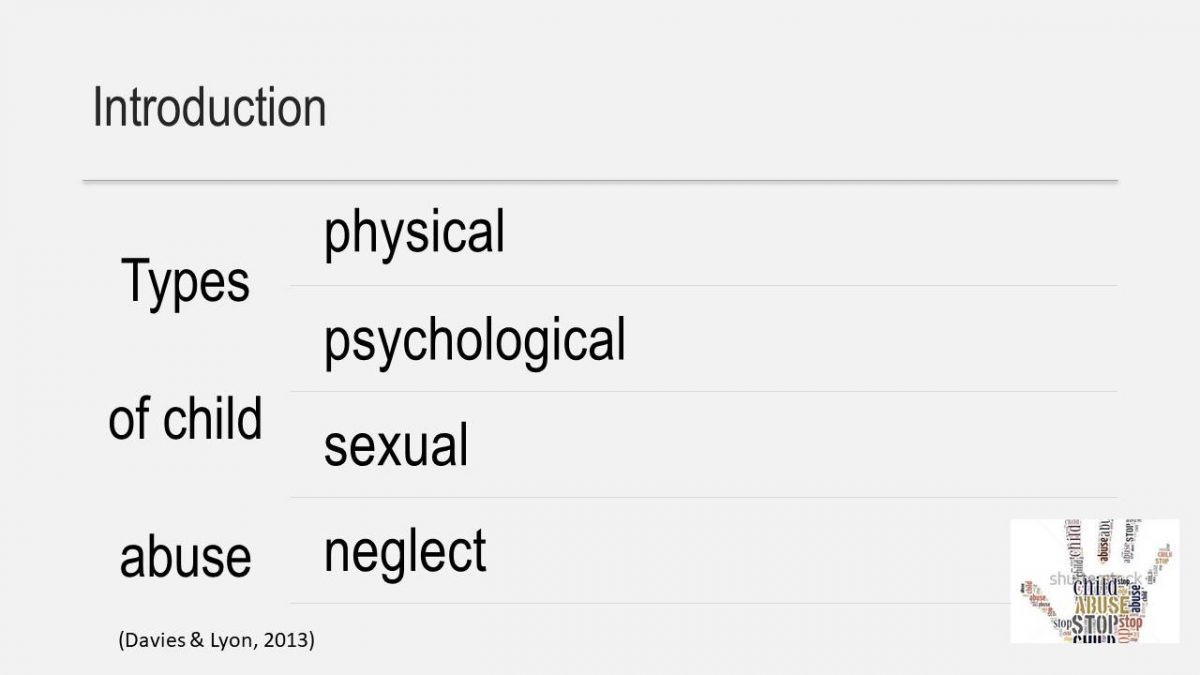
Task: Click the word "Types" on the left
Action: tap(185, 282)
